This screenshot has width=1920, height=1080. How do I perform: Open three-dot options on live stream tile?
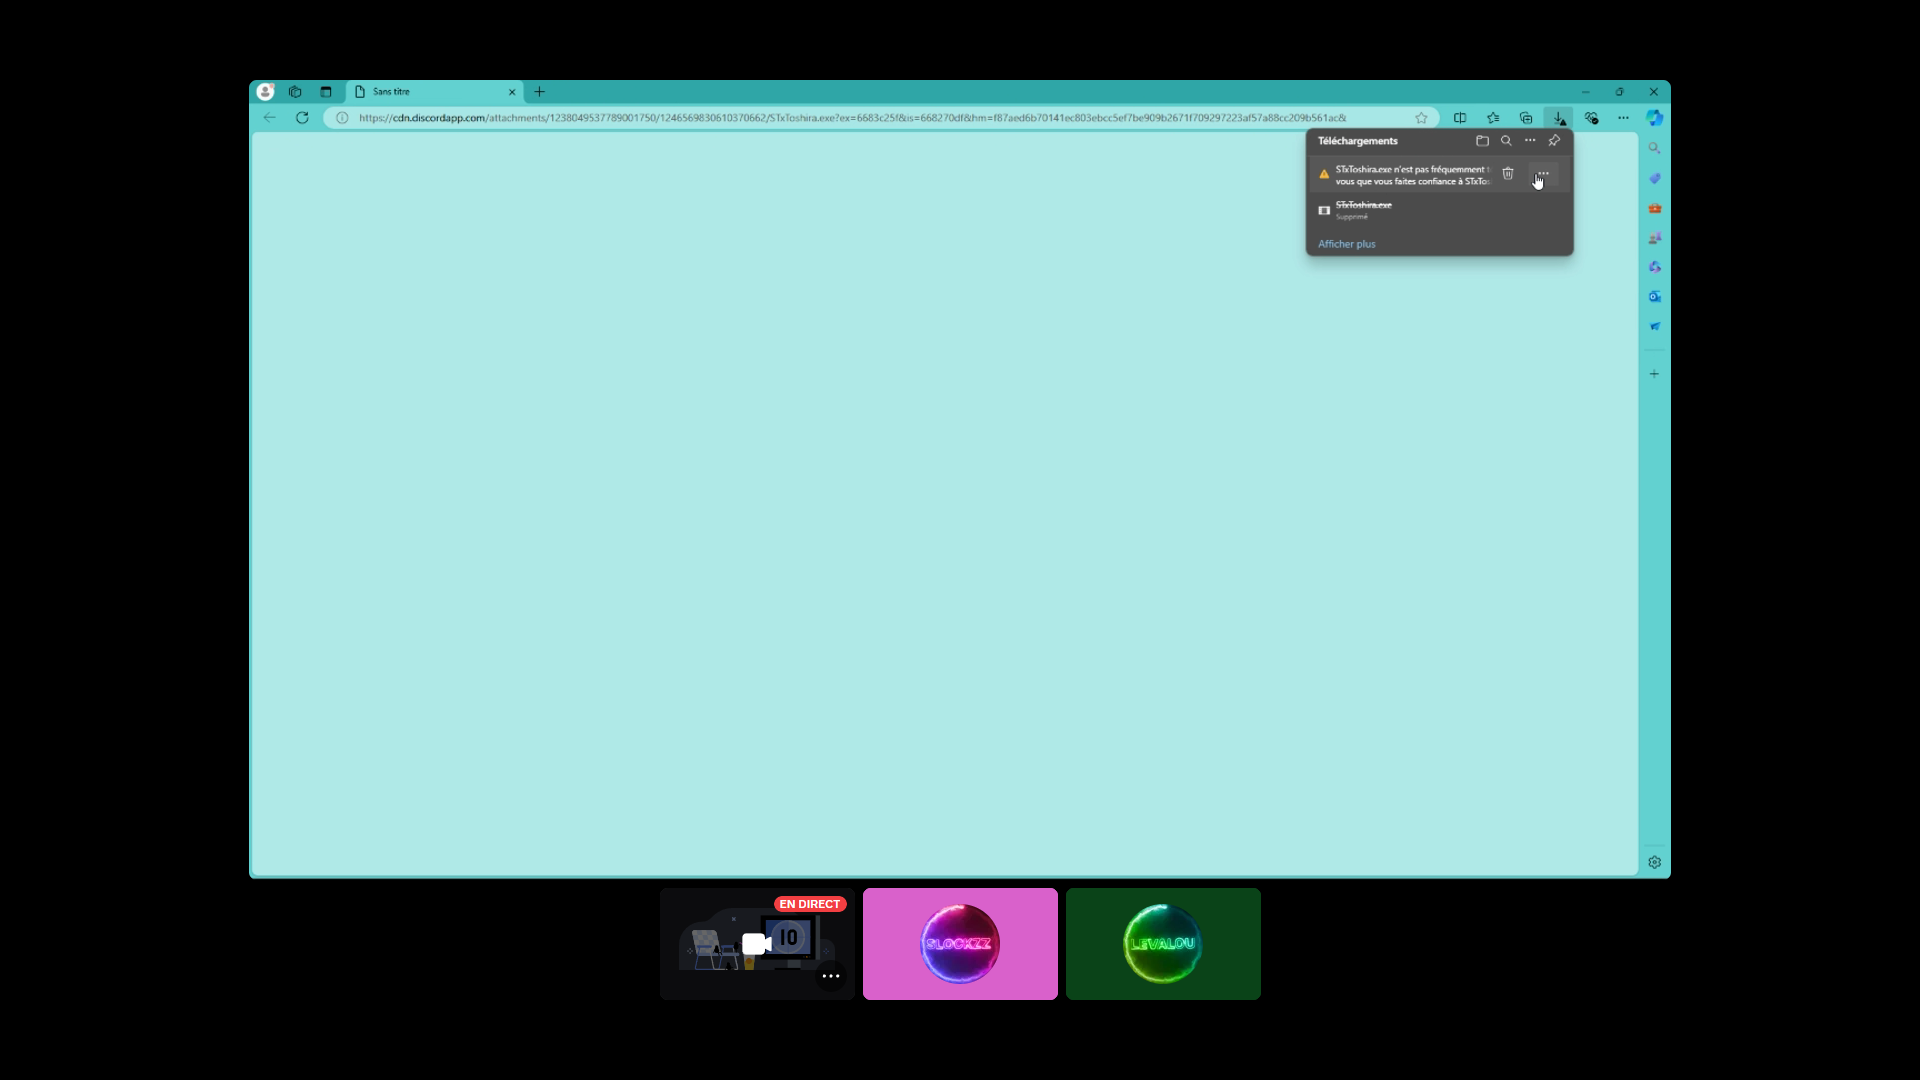click(x=831, y=976)
